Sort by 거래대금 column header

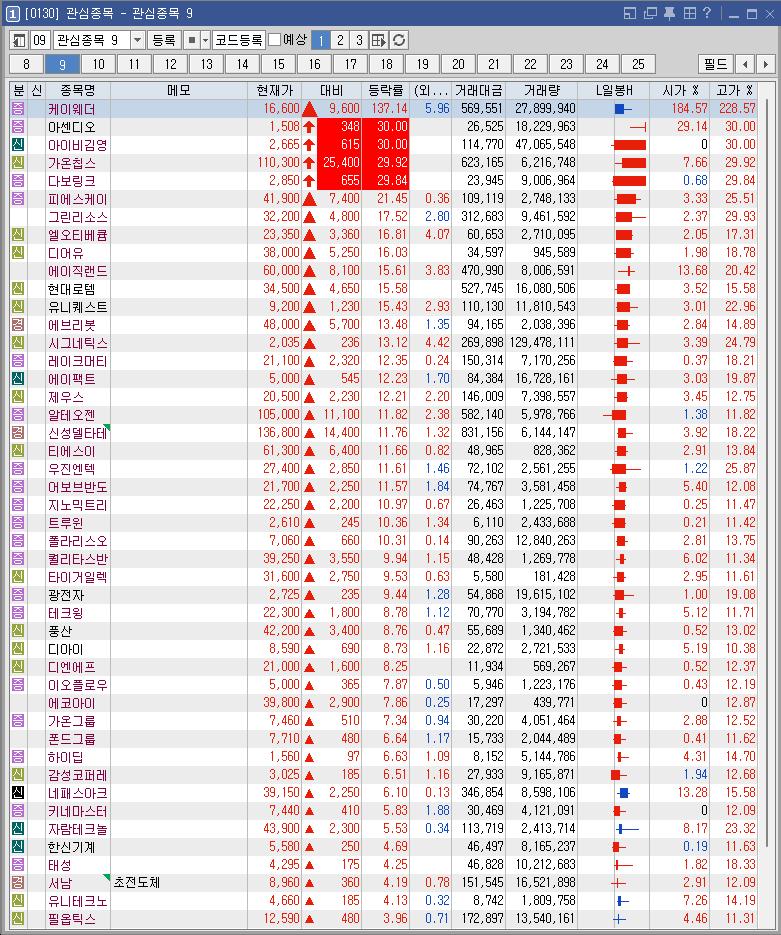(x=479, y=91)
